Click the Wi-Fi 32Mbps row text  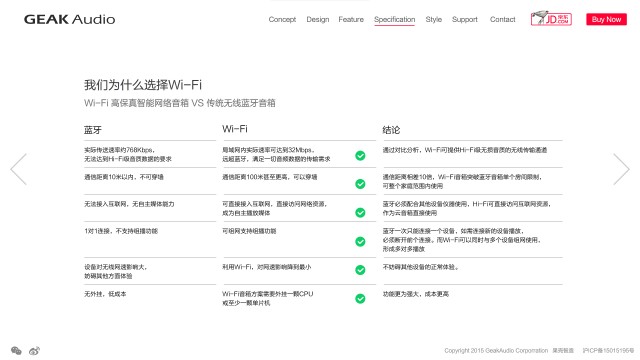coord(276,154)
